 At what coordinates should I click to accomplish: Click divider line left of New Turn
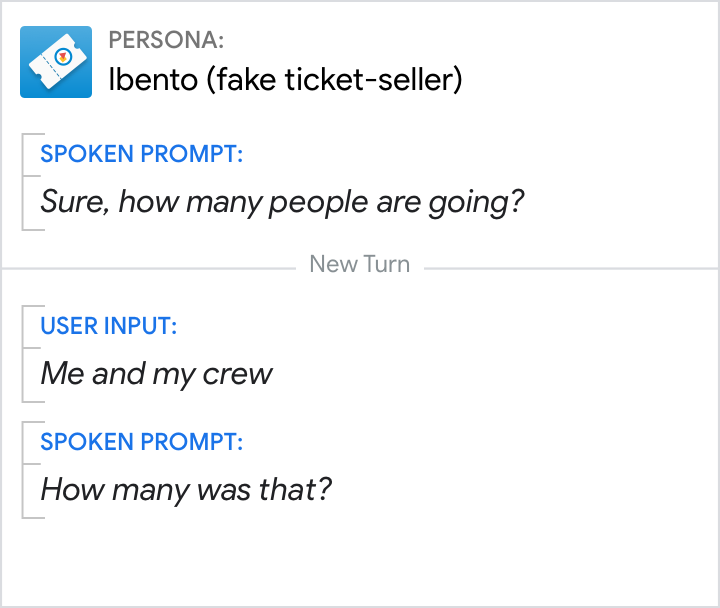tap(150, 268)
